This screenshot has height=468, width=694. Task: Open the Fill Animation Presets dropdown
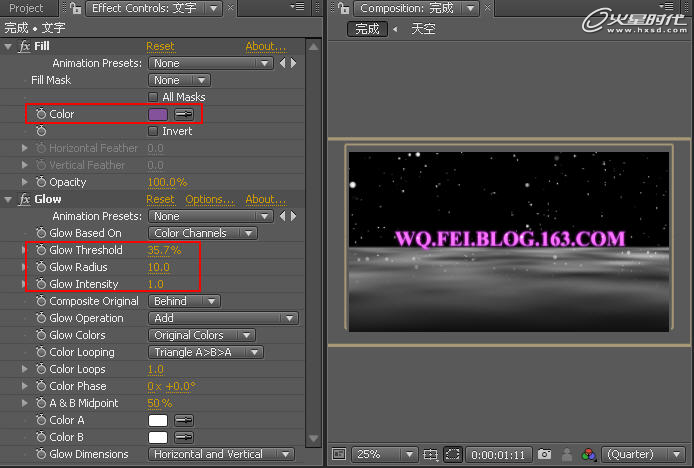coord(211,63)
